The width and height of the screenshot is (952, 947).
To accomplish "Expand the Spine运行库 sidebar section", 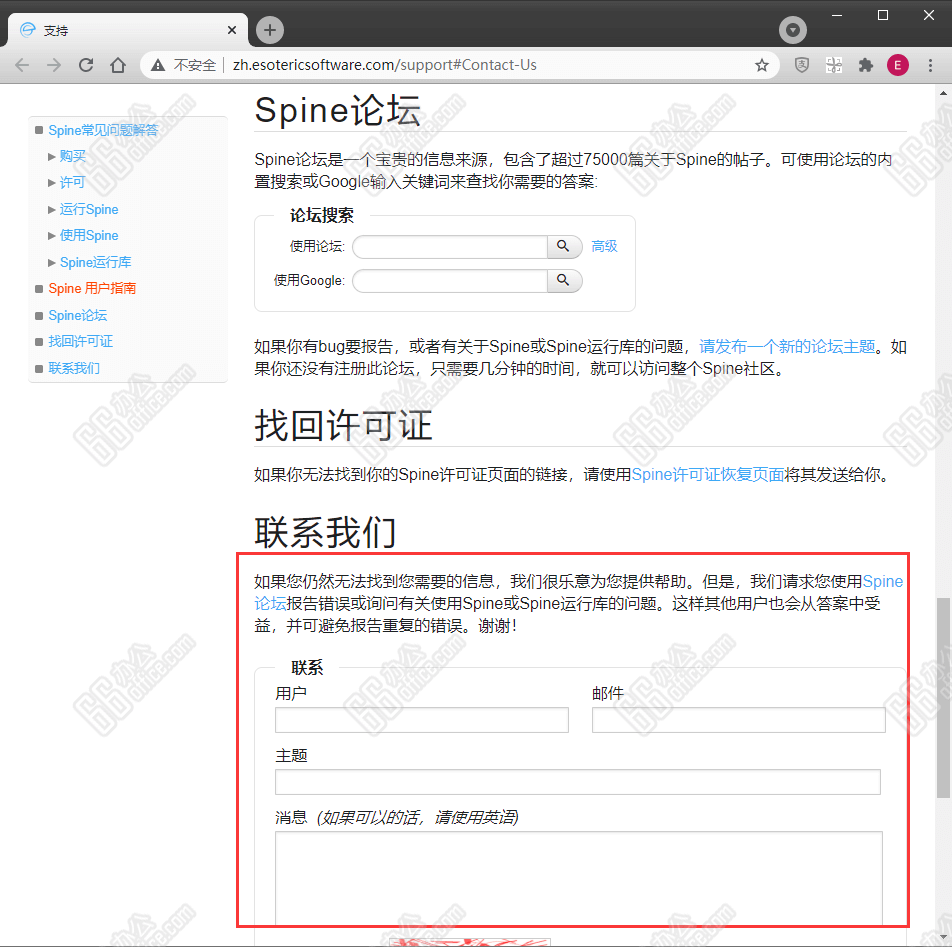I will (x=52, y=262).
